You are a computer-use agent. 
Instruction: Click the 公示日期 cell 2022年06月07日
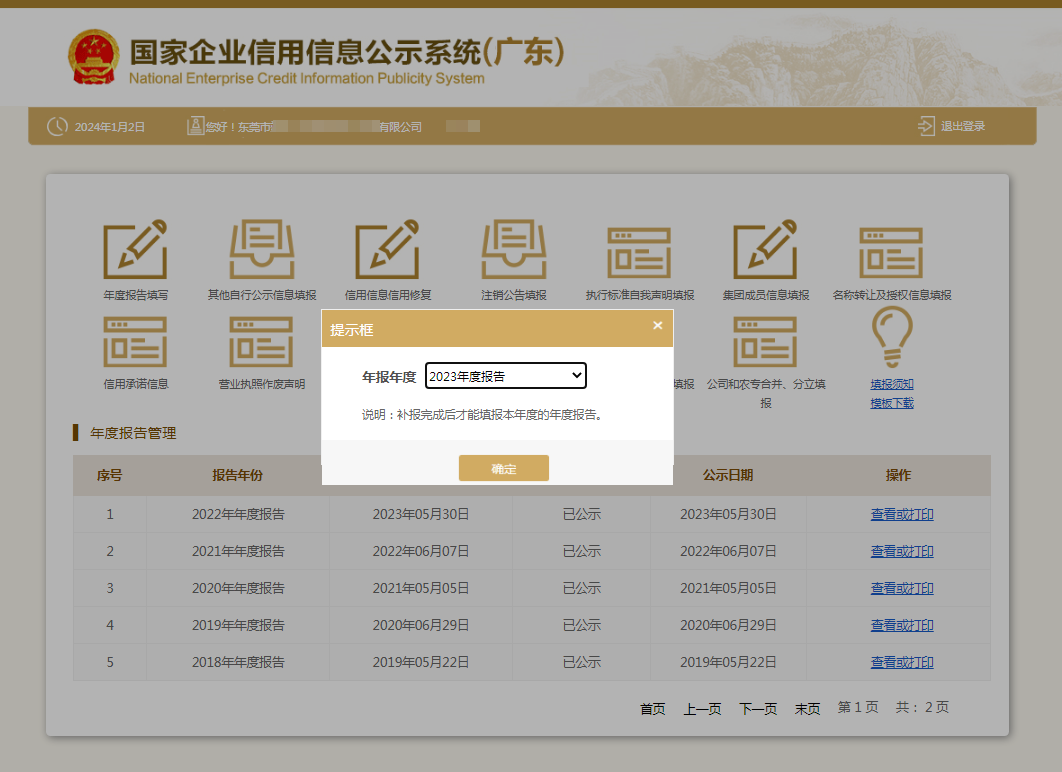[728, 551]
